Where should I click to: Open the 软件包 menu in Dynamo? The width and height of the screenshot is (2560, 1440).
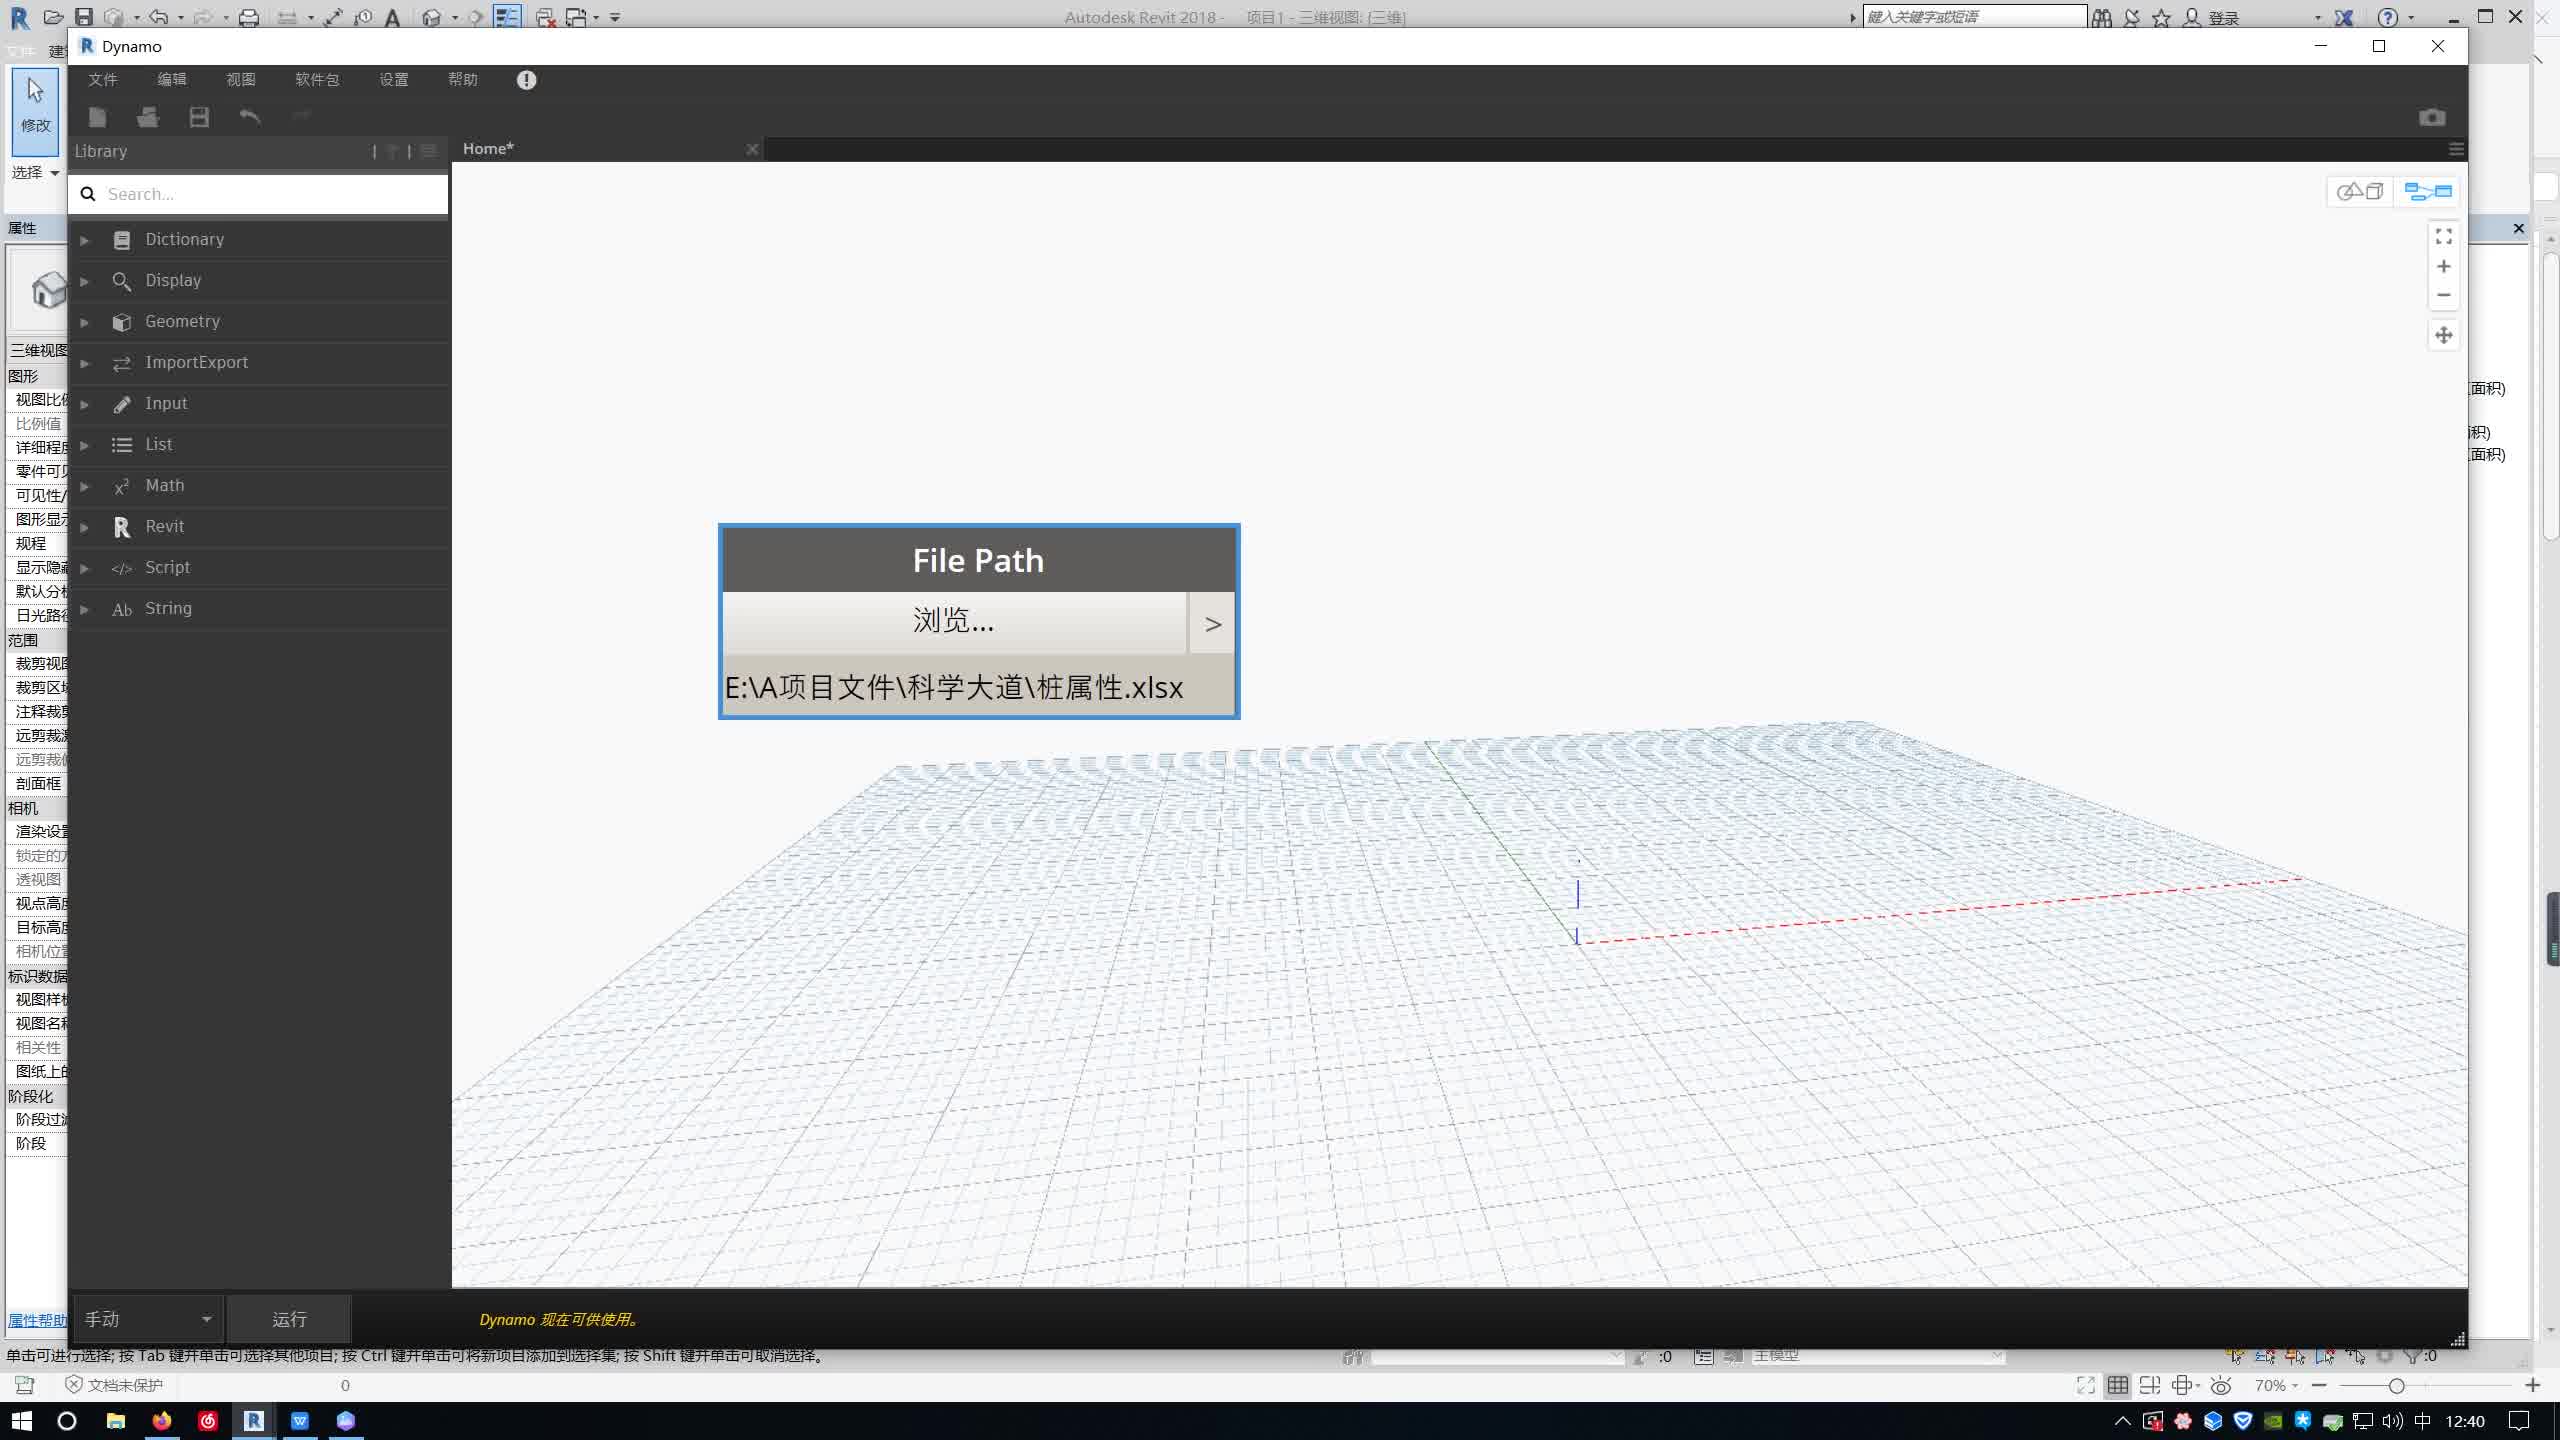318,79
